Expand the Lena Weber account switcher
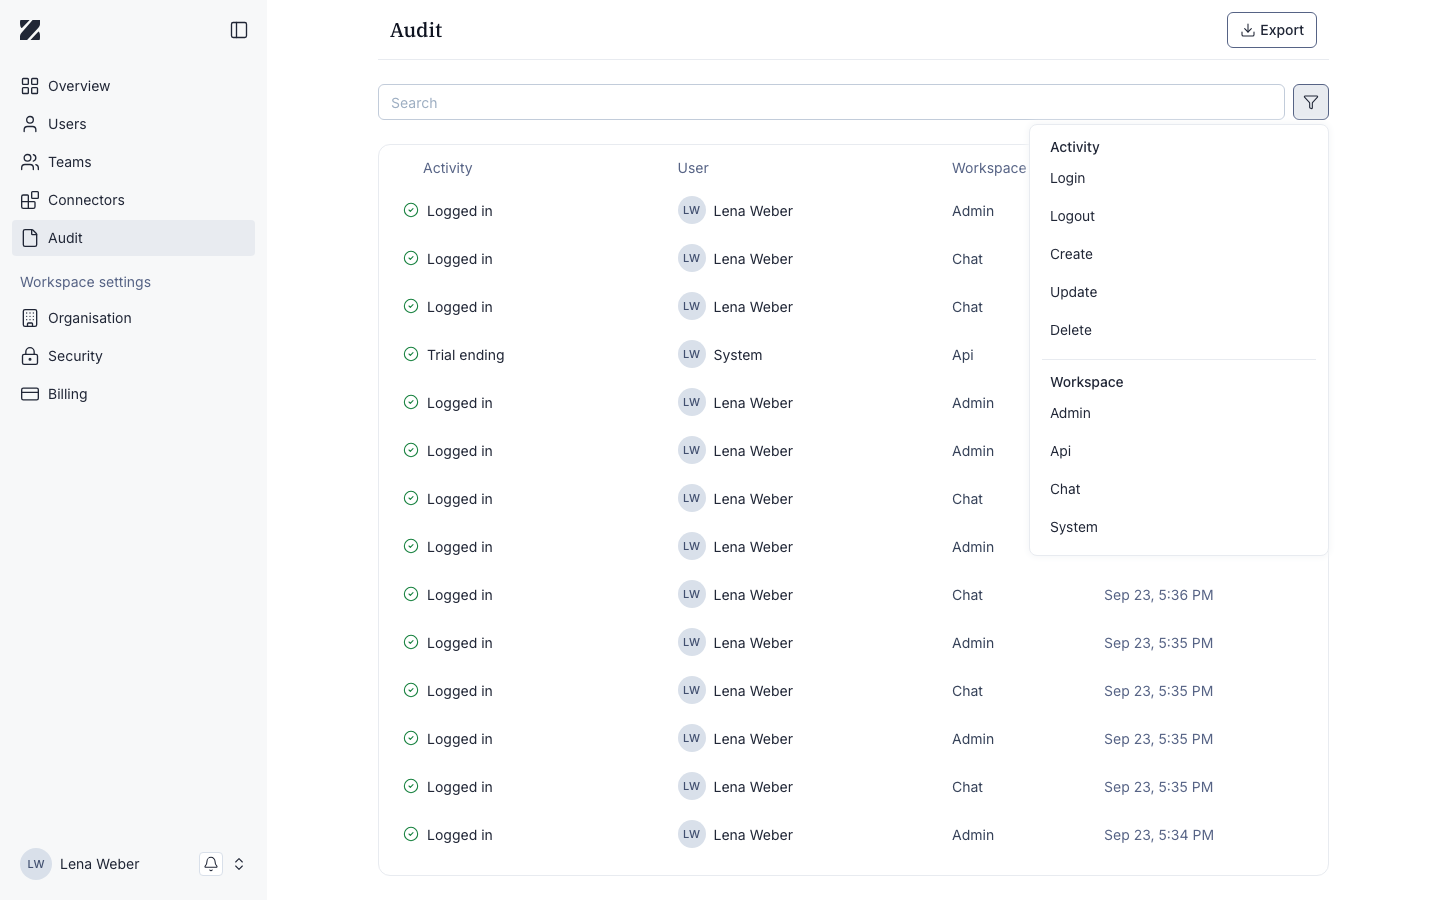Viewport: 1440px width, 900px height. click(239, 864)
